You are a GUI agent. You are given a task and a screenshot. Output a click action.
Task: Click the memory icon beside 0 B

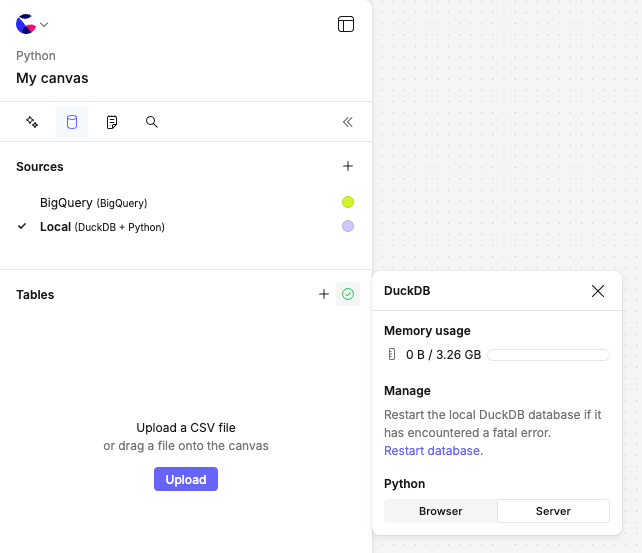pyautogui.click(x=392, y=354)
